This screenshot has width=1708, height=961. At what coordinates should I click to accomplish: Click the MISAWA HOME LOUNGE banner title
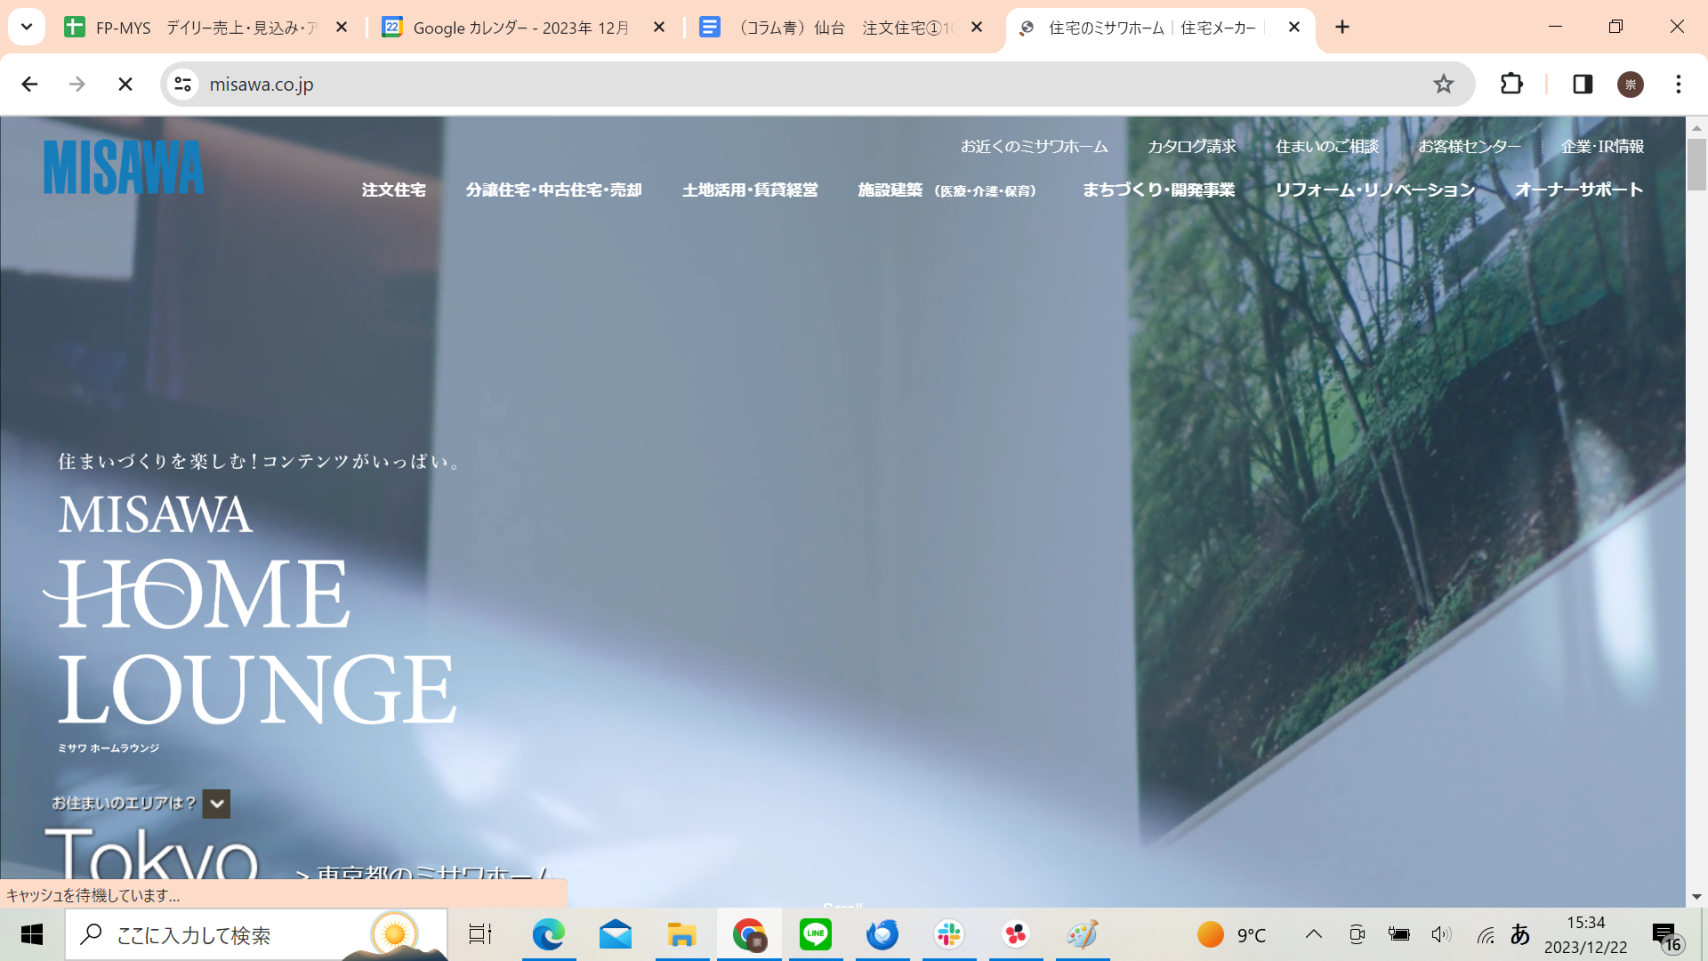coord(250,610)
